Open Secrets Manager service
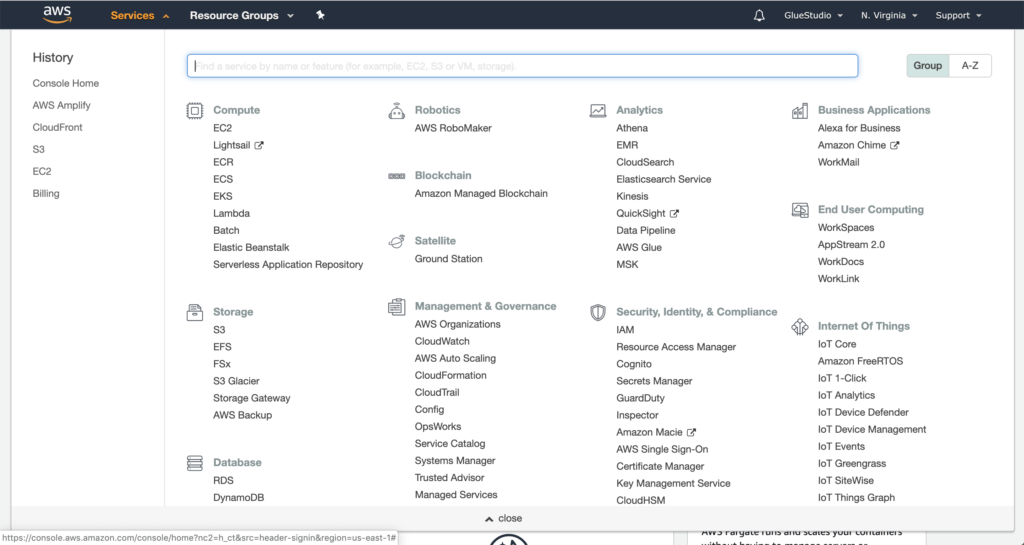1024x545 pixels. coord(654,381)
